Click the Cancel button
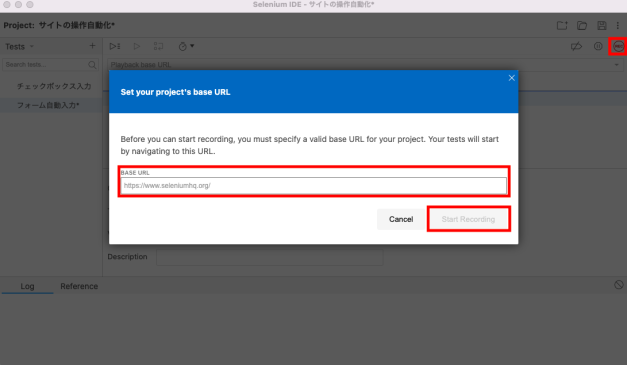This screenshot has height=365, width=627. (401, 219)
